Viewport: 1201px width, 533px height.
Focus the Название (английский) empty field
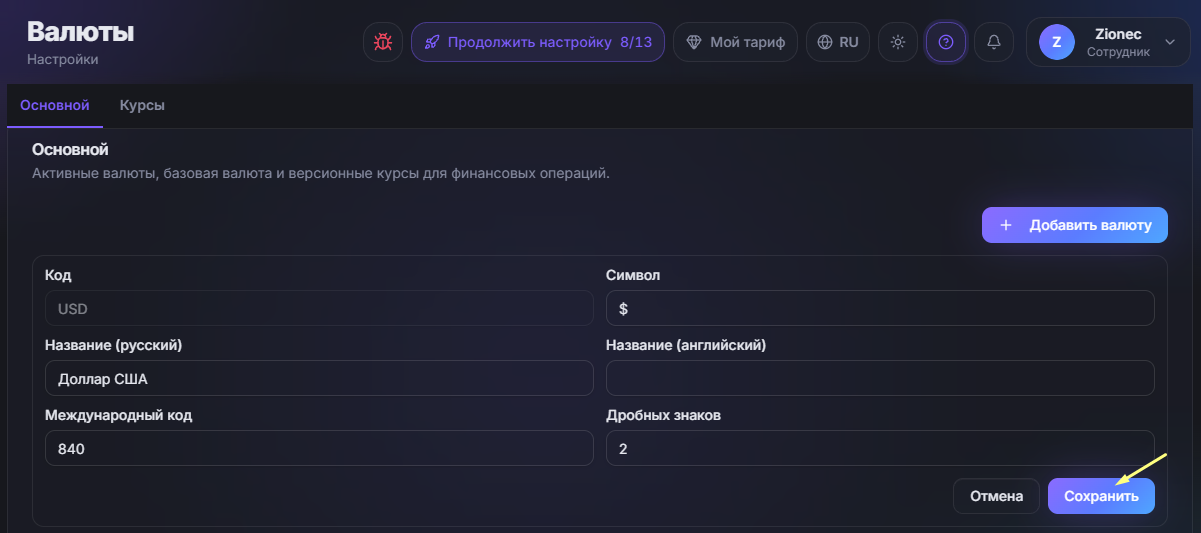[x=880, y=378]
